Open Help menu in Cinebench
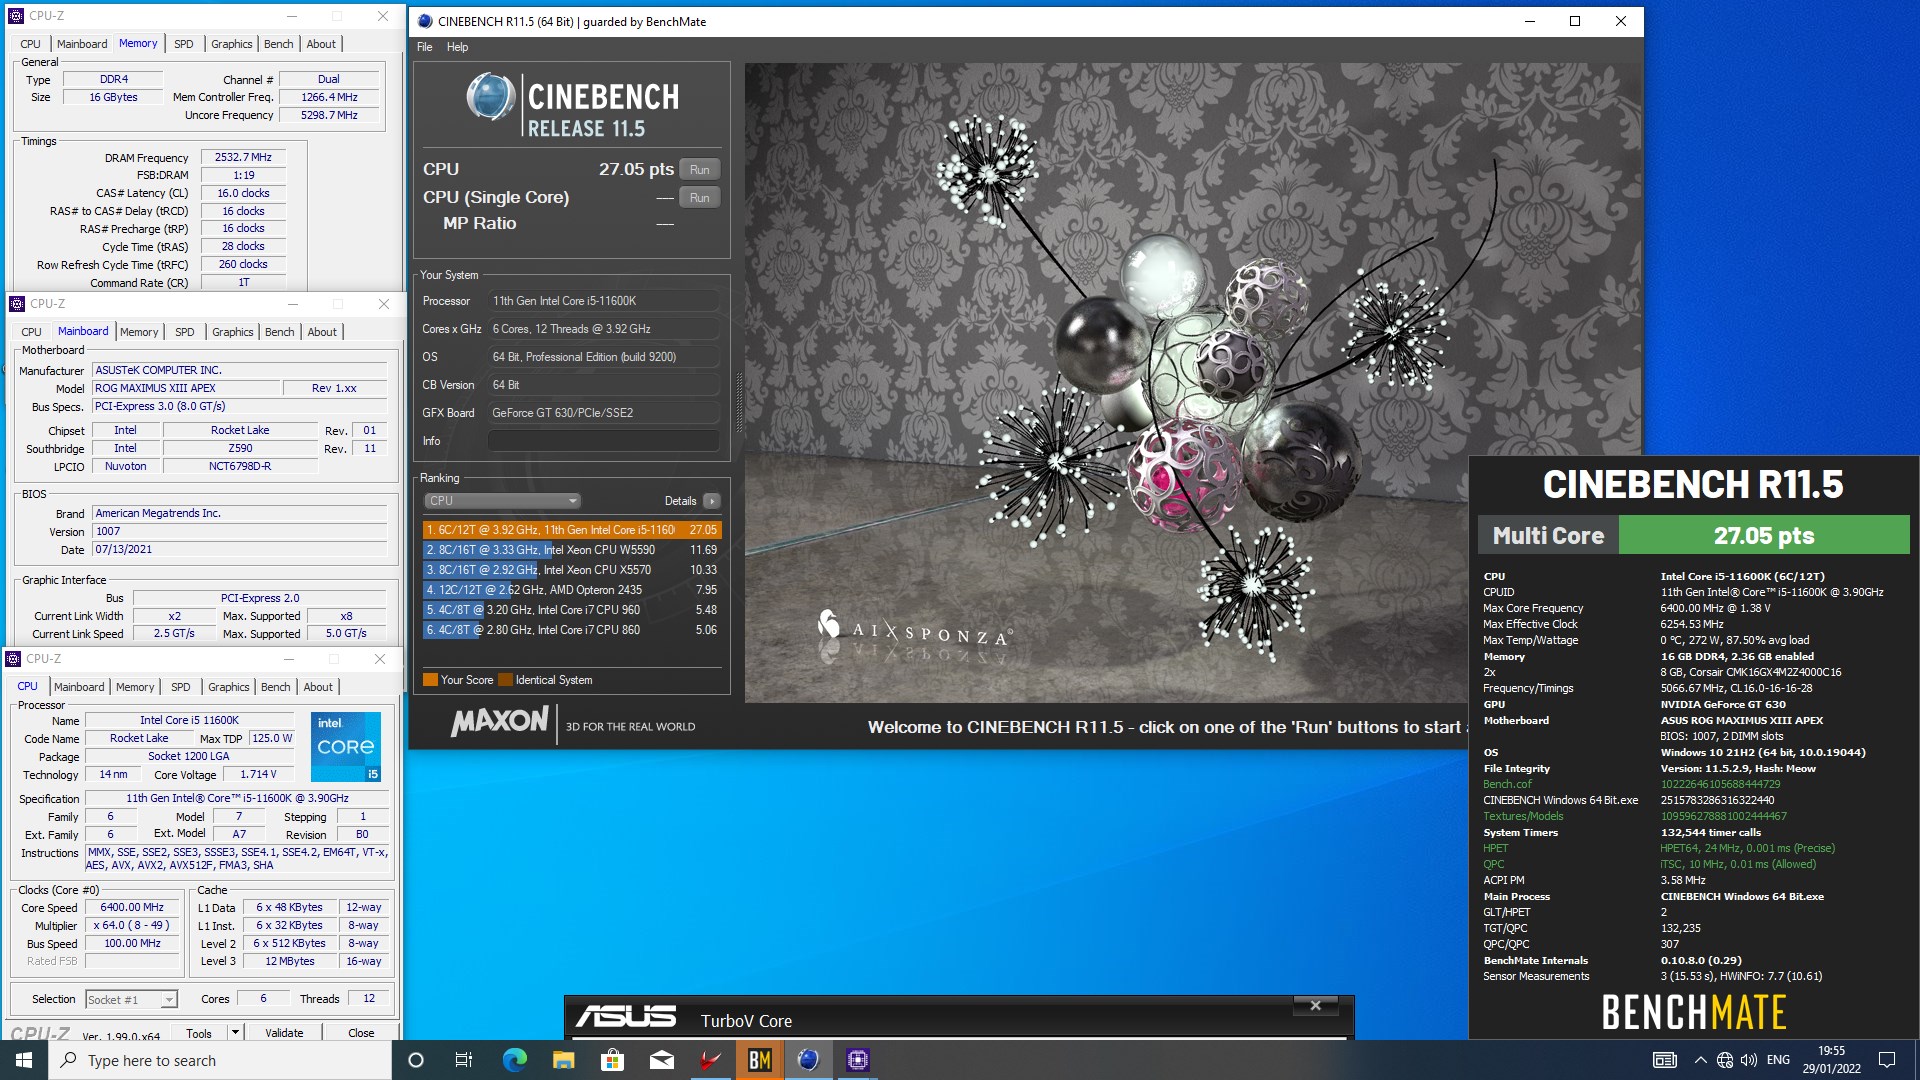The height and width of the screenshot is (1080, 1920). click(457, 47)
